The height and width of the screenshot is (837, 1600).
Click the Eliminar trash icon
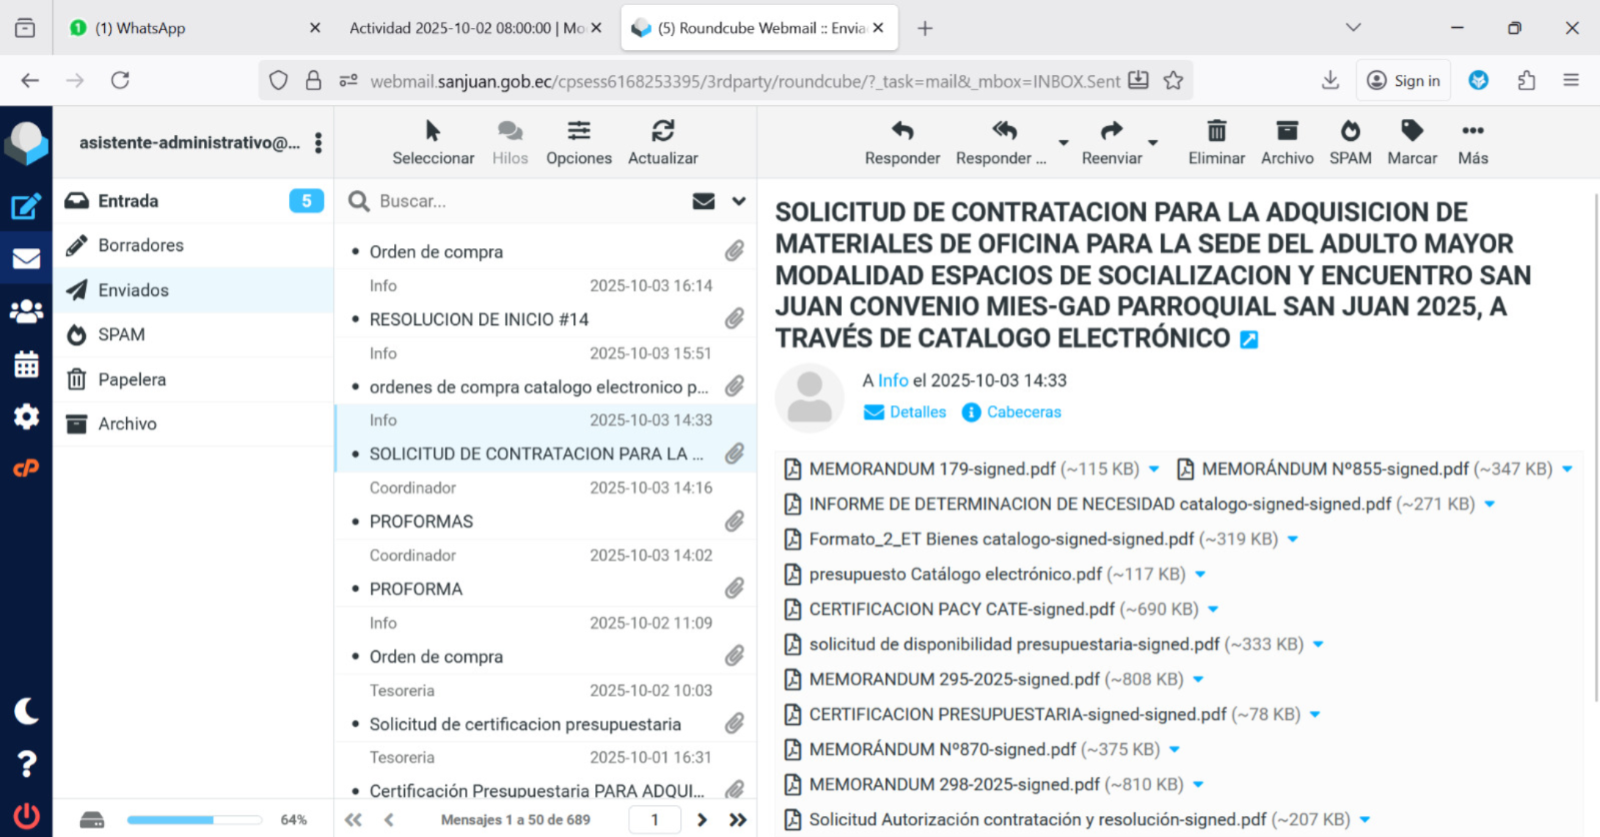(x=1216, y=142)
